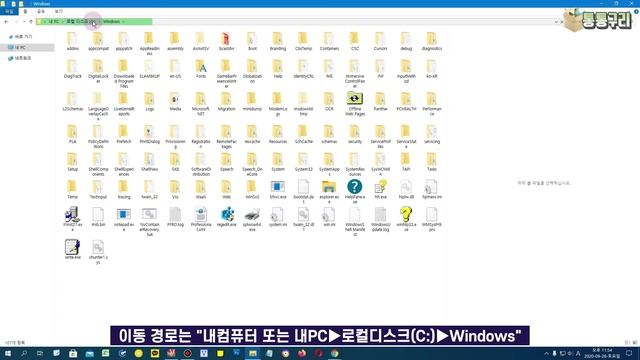
Task: Open the recent locations dropdown arrow
Action: pyautogui.click(x=24, y=22)
